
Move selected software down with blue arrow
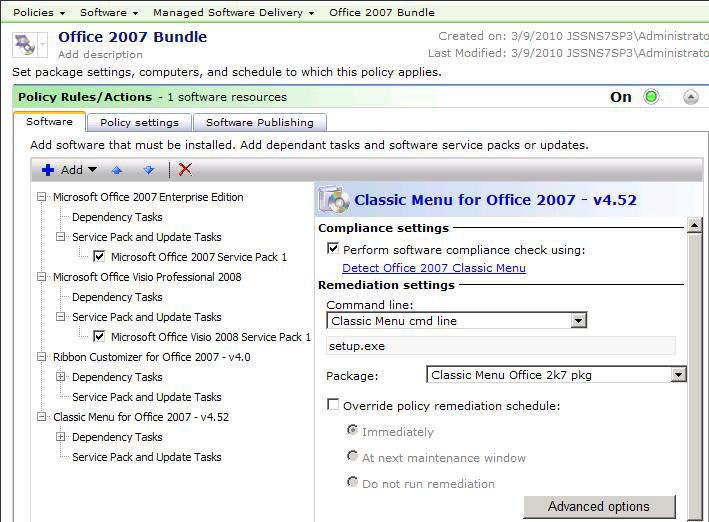point(148,170)
